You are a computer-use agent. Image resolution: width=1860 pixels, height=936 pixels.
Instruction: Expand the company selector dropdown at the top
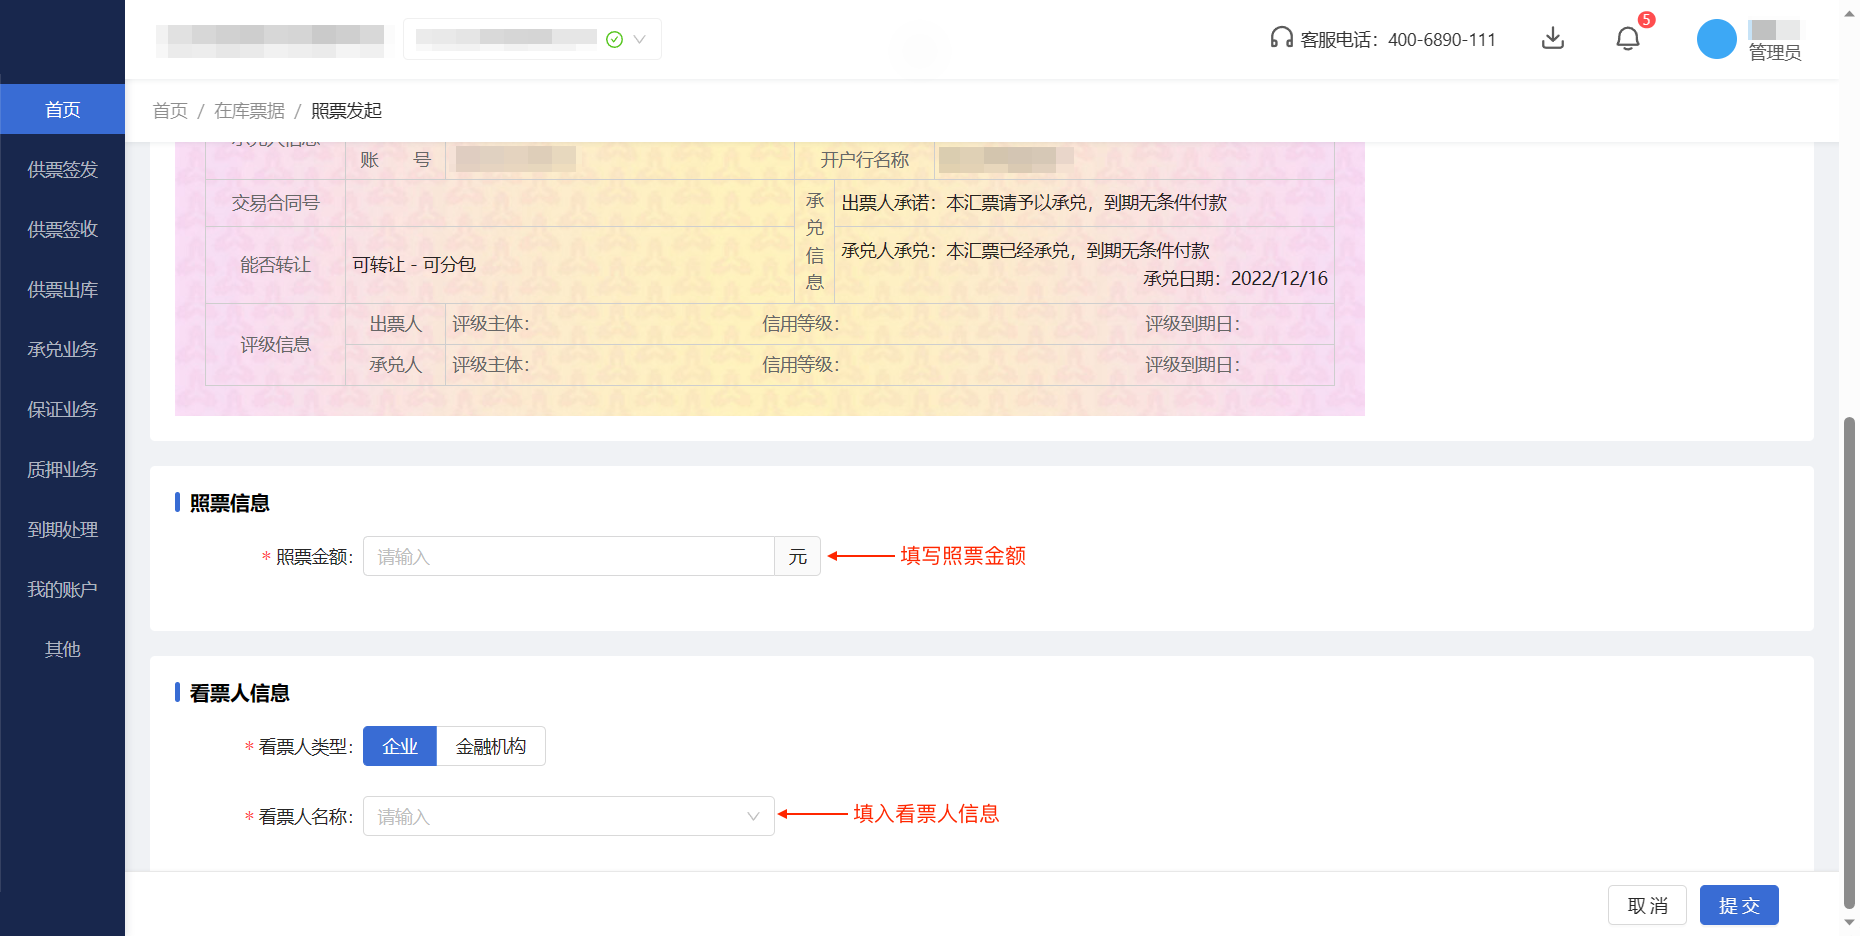point(641,39)
